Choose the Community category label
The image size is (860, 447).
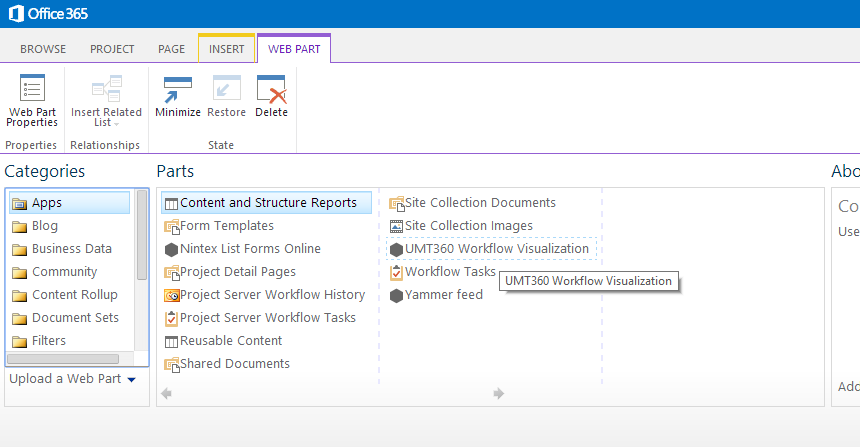point(64,271)
